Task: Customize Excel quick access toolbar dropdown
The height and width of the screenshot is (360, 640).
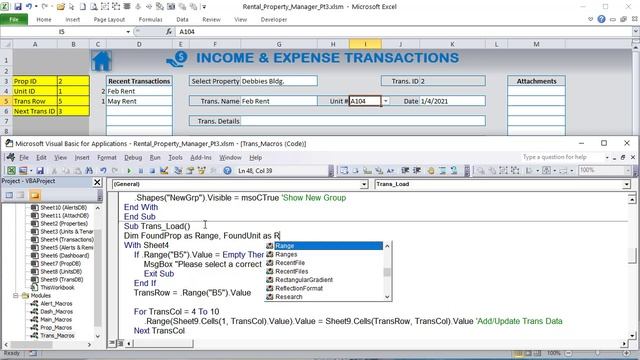Action: pos(204,7)
